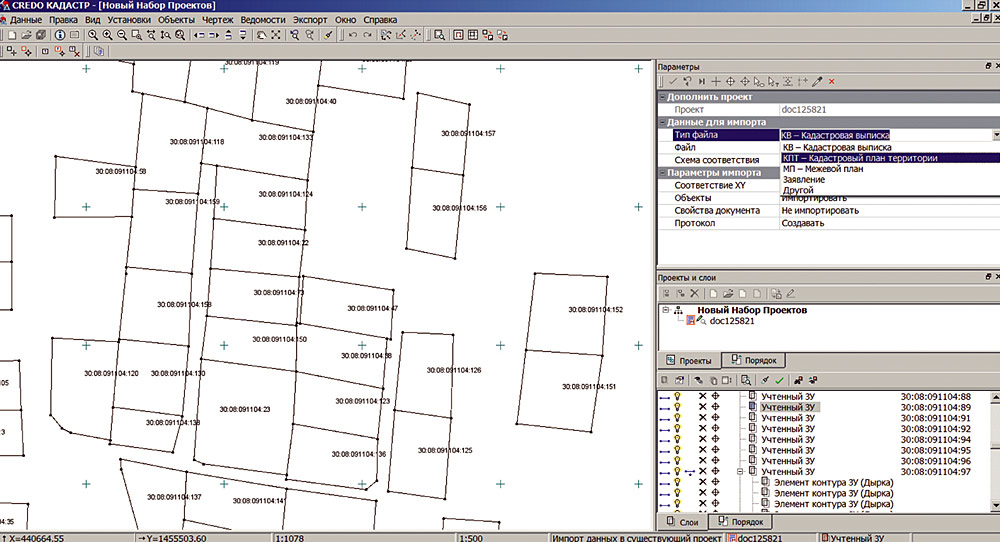
Task: Collapse the Учтенный ЗУ 30:08:091104:97 node
Action: [740, 472]
